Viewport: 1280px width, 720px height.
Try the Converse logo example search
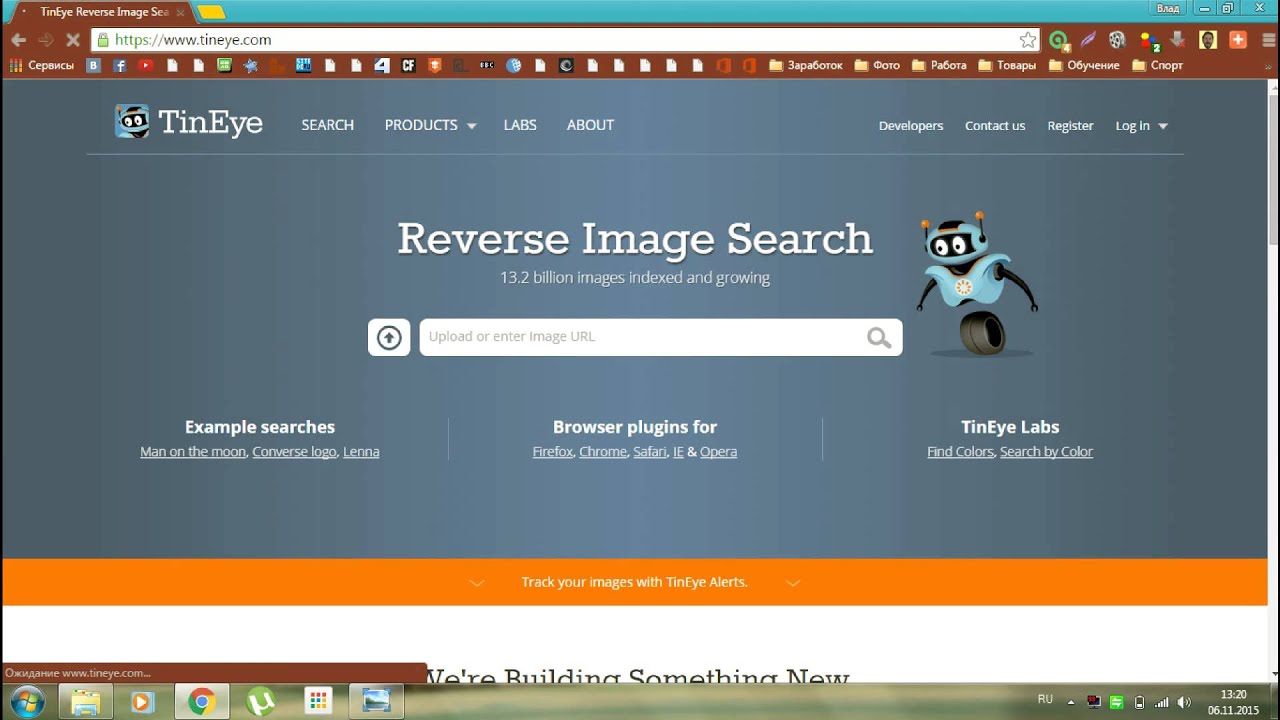pyautogui.click(x=294, y=452)
